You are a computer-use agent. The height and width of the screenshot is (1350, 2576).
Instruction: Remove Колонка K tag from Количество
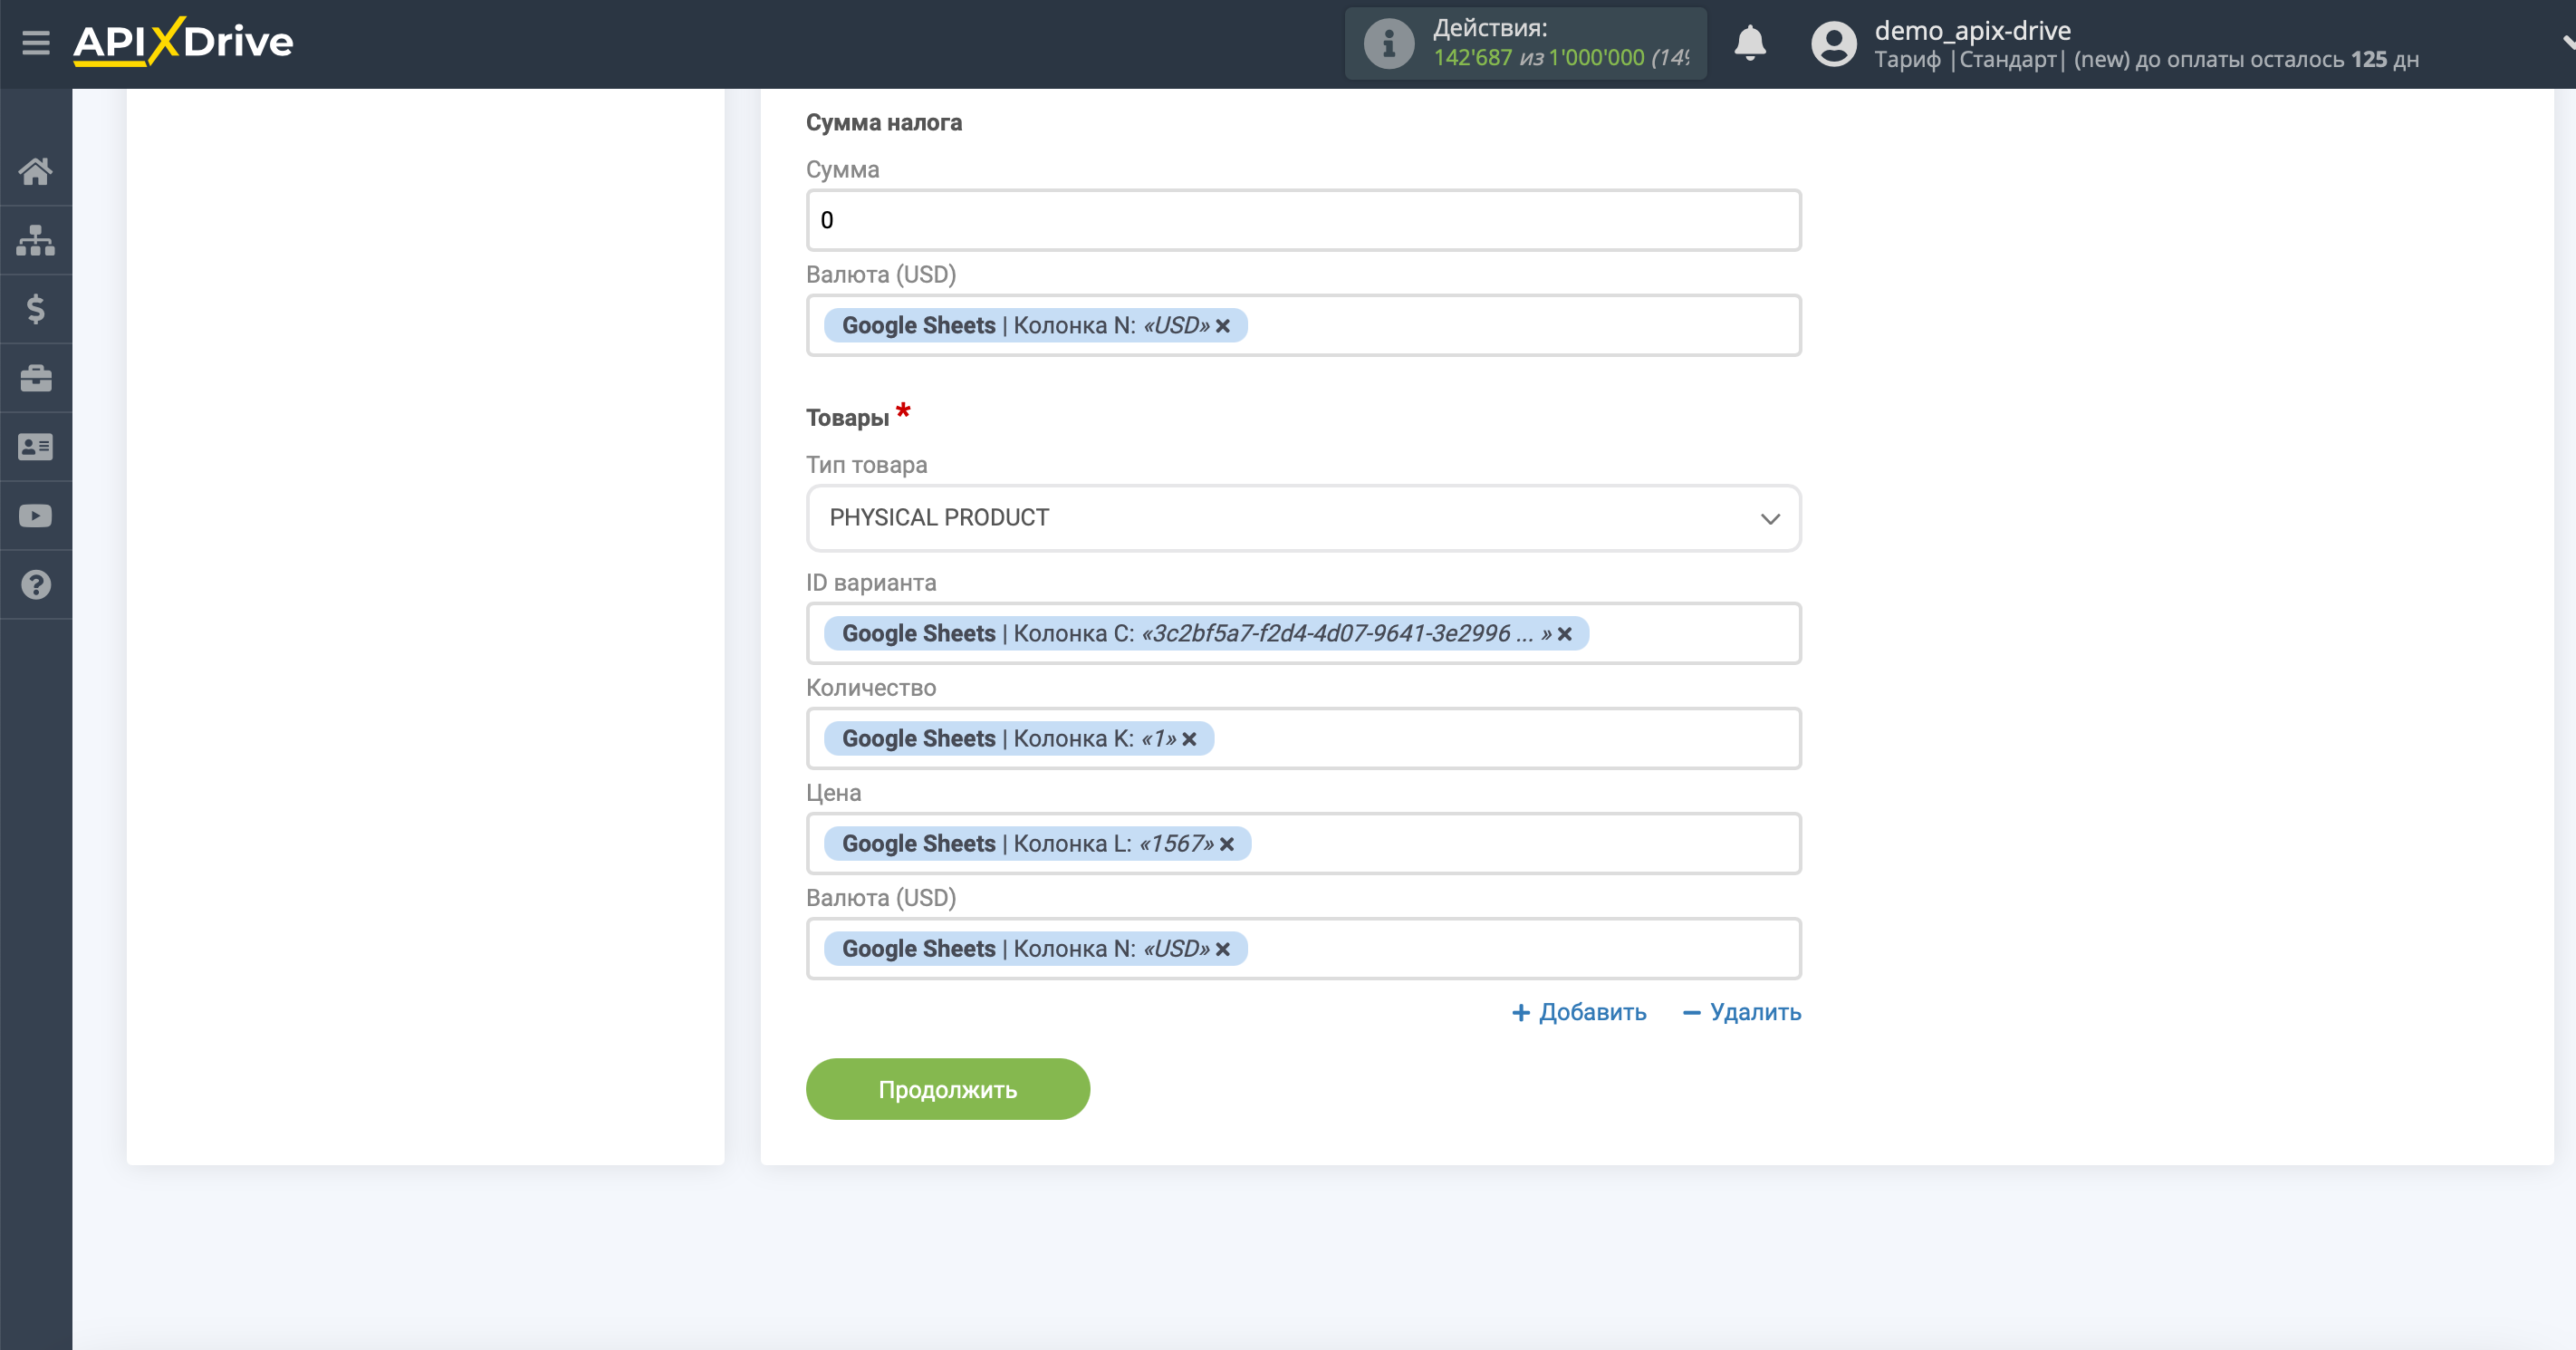pos(1189,739)
